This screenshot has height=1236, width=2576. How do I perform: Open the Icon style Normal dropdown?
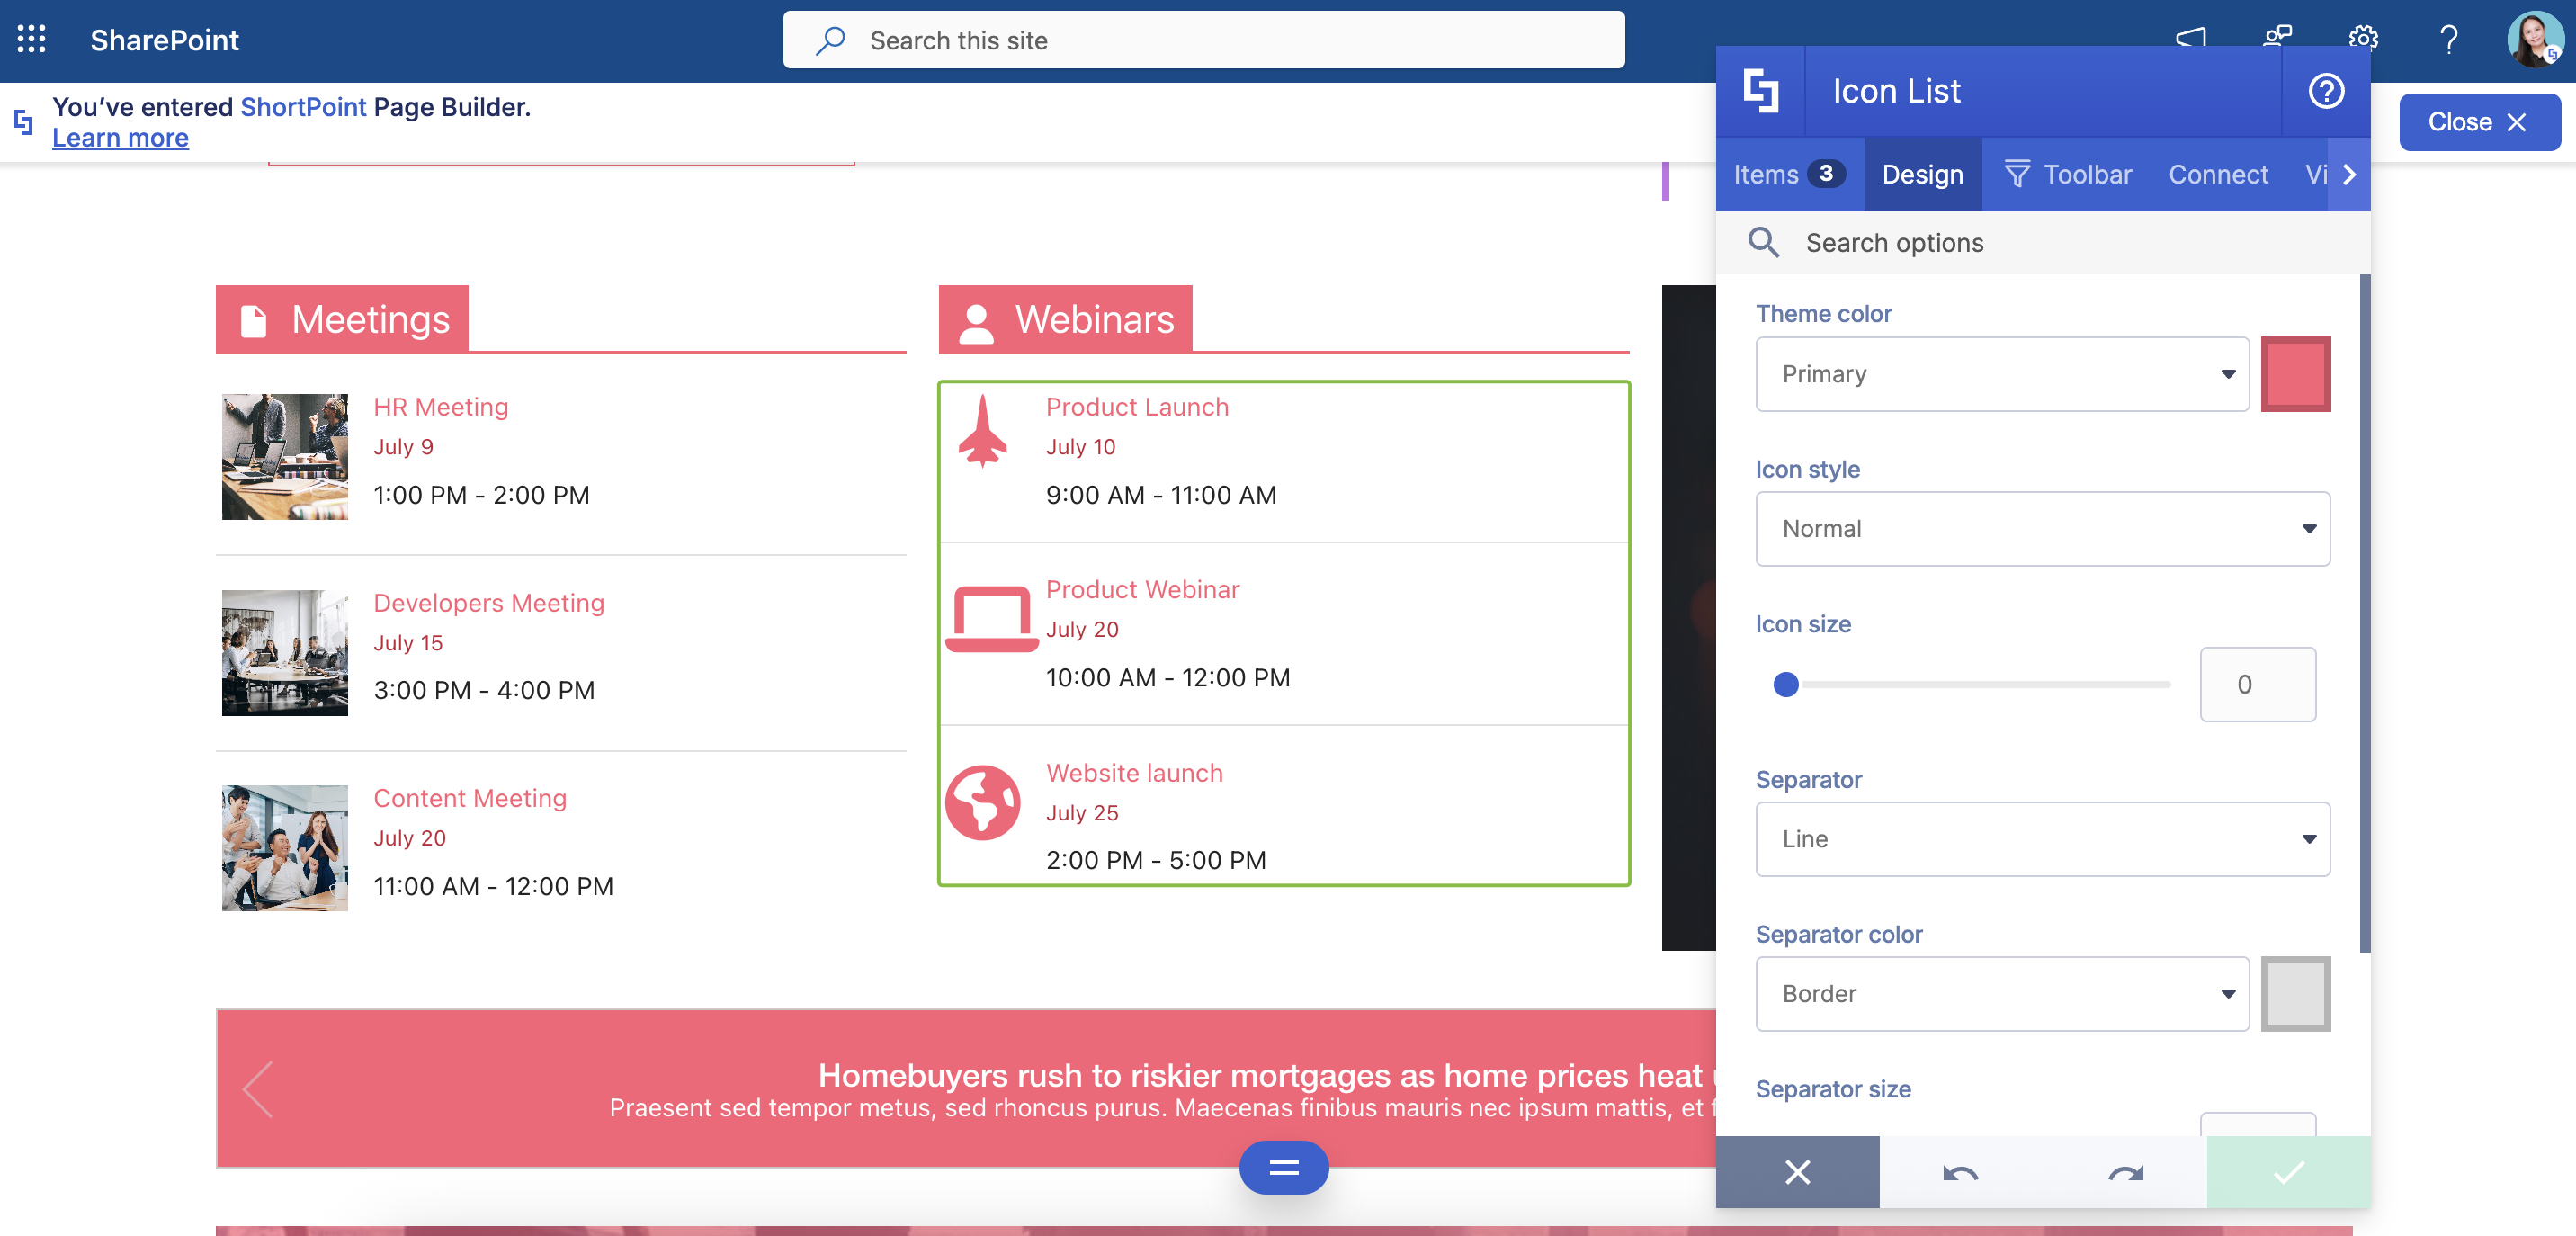pyautogui.click(x=2042, y=529)
